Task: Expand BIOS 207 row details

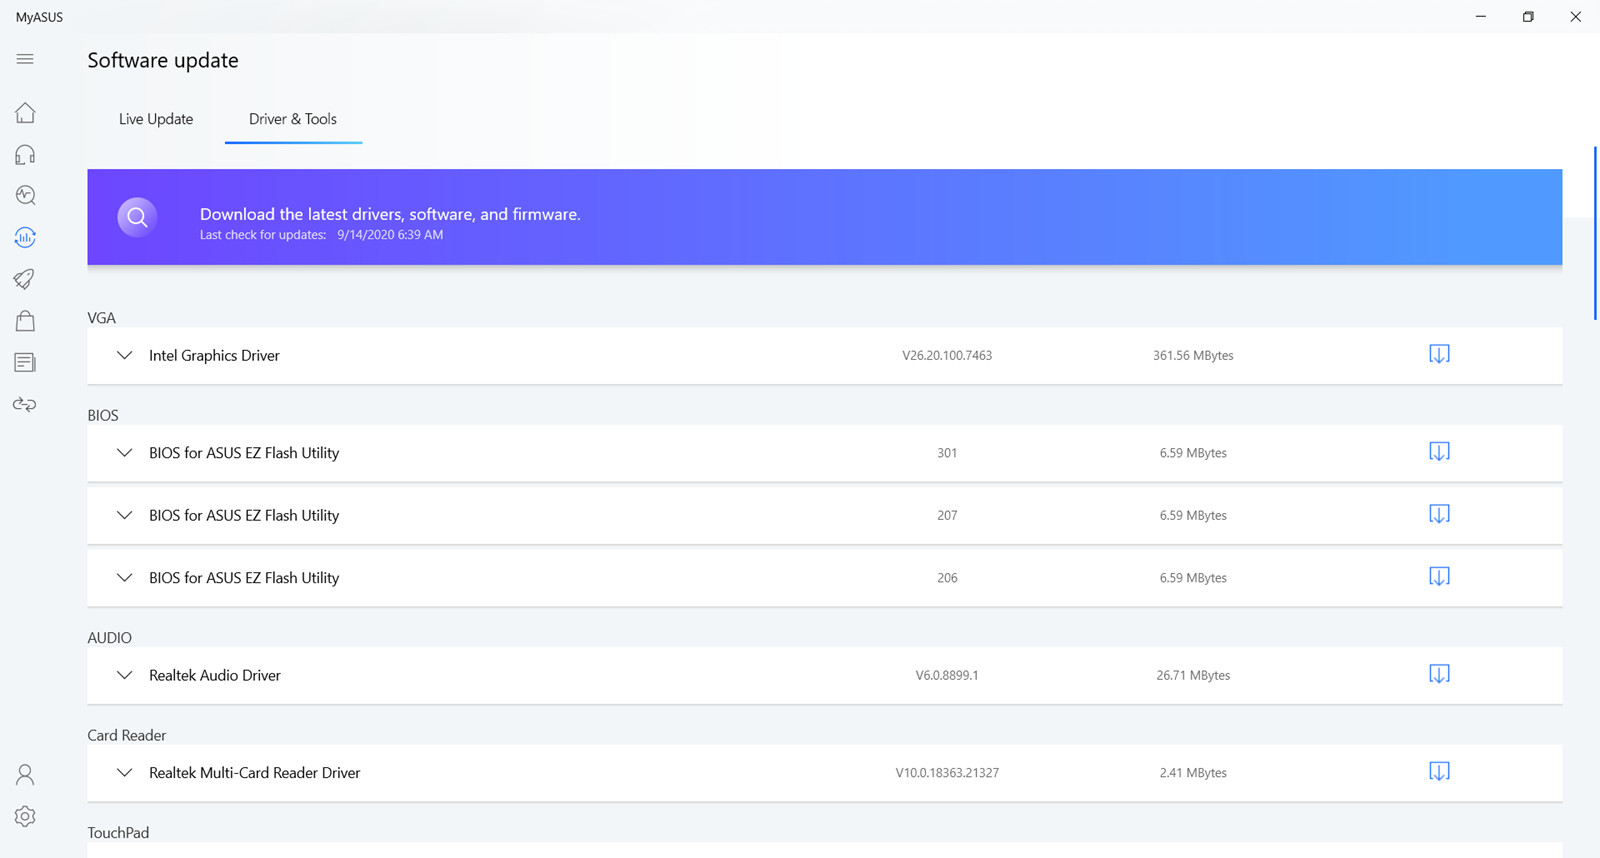Action: [x=124, y=515]
